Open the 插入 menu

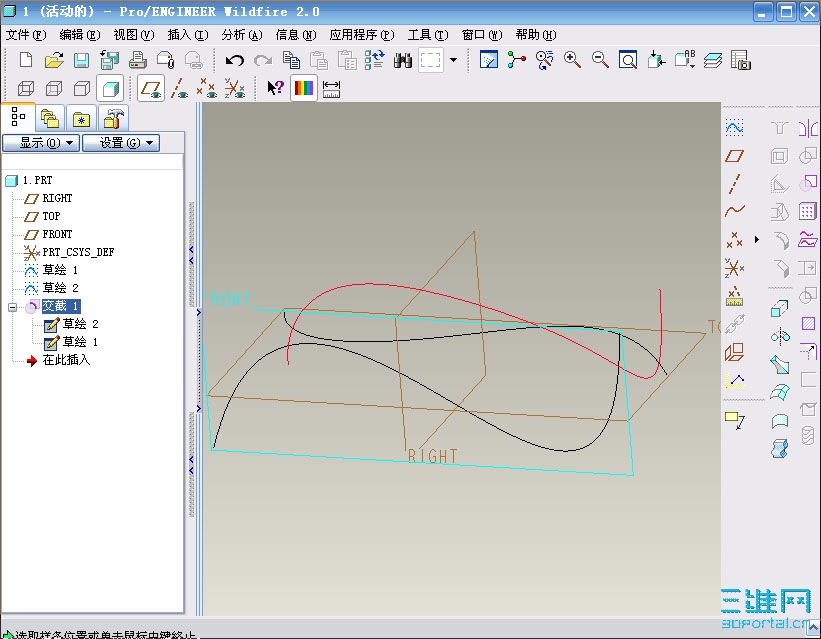(x=187, y=35)
